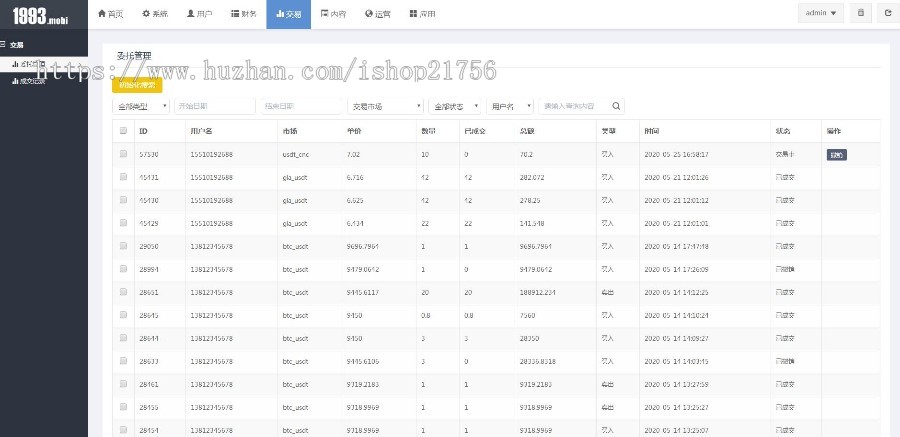This screenshot has height=437, width=900.
Task: Click the 时间 column header
Action: coord(651,132)
